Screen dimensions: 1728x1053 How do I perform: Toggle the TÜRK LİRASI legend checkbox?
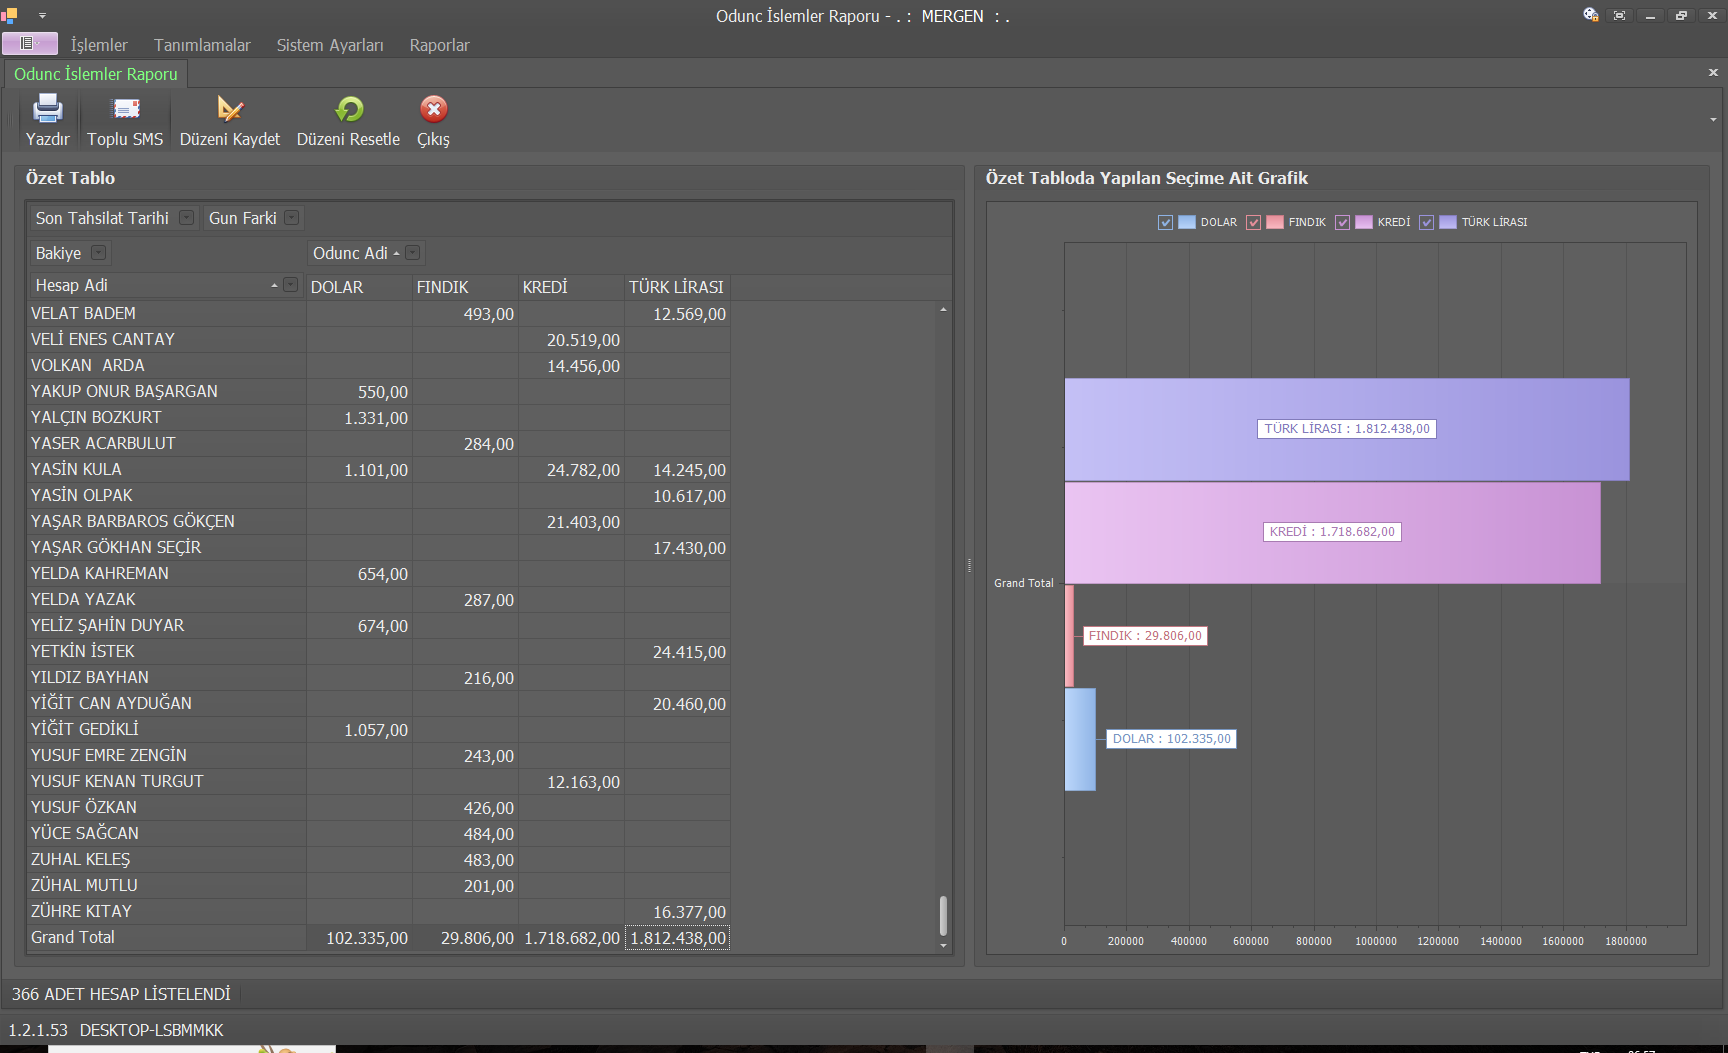pyautogui.click(x=1426, y=223)
